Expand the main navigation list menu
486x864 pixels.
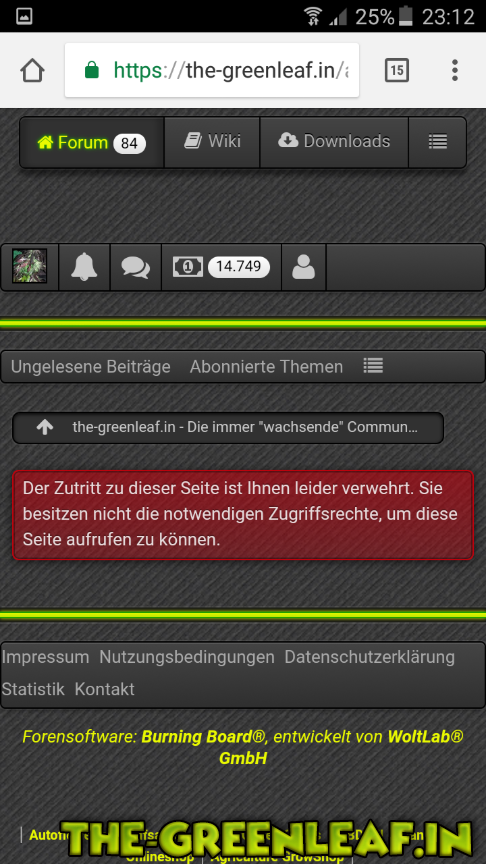point(438,142)
